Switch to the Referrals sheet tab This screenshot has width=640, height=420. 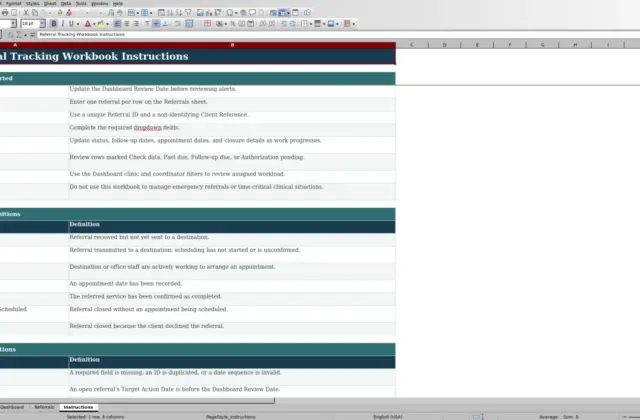[44, 407]
